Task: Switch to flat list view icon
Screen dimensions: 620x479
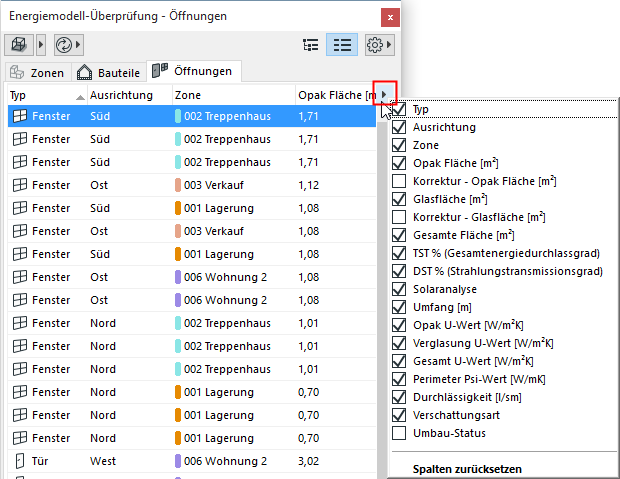Action: pyautogui.click(x=342, y=45)
